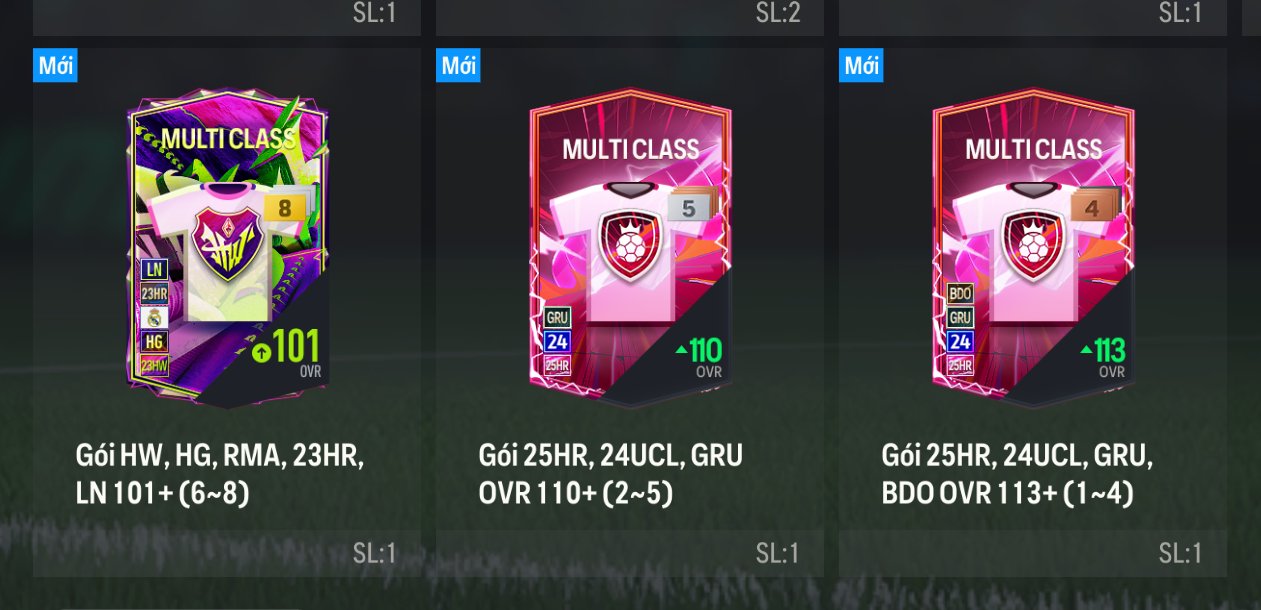Click the gold number 8 card count badge
Viewport: 1261px width, 610px height.
coord(286,207)
